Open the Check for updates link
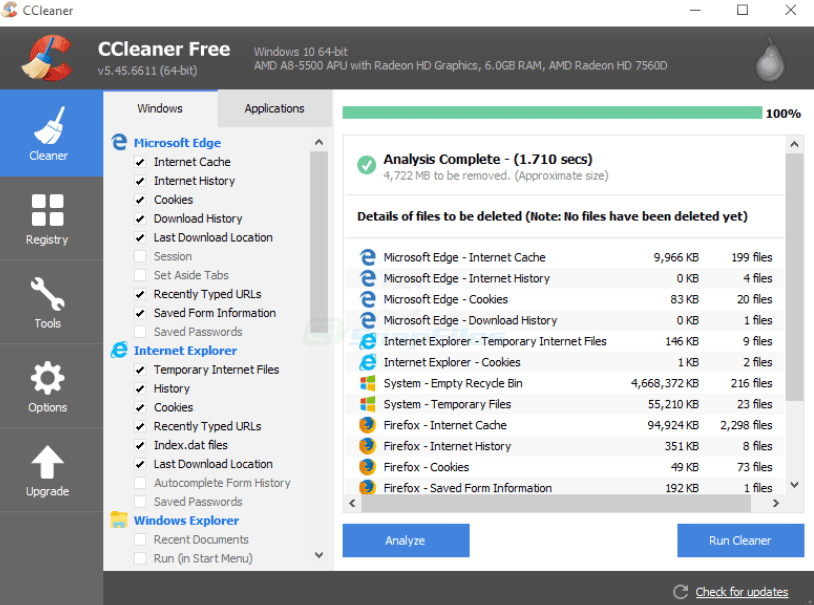Image resolution: width=814 pixels, height=605 pixels. [741, 592]
